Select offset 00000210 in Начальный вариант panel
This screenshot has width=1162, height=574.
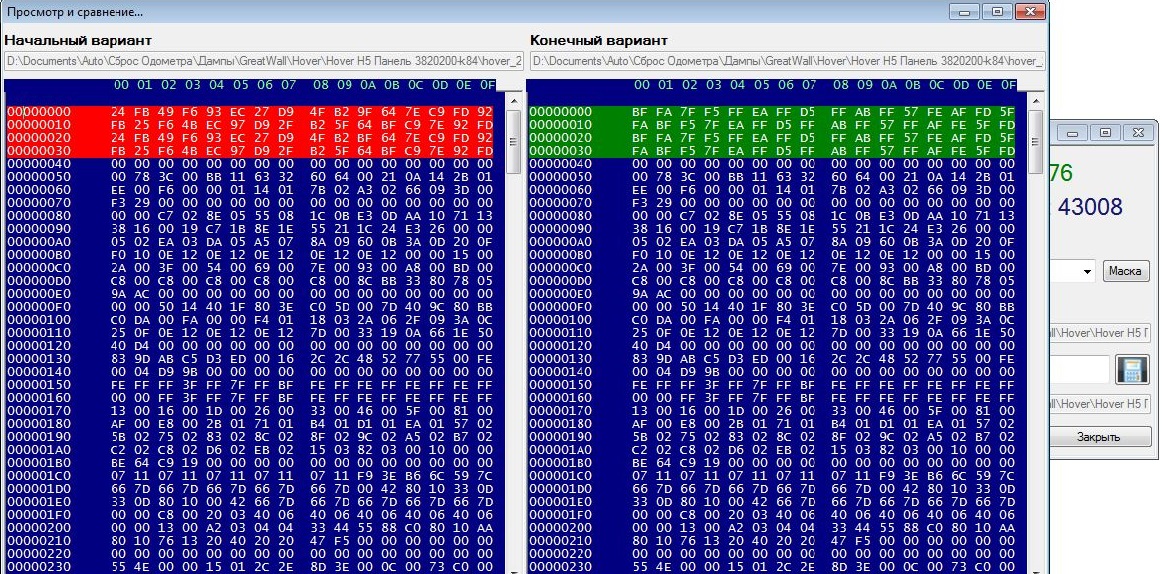pos(40,541)
